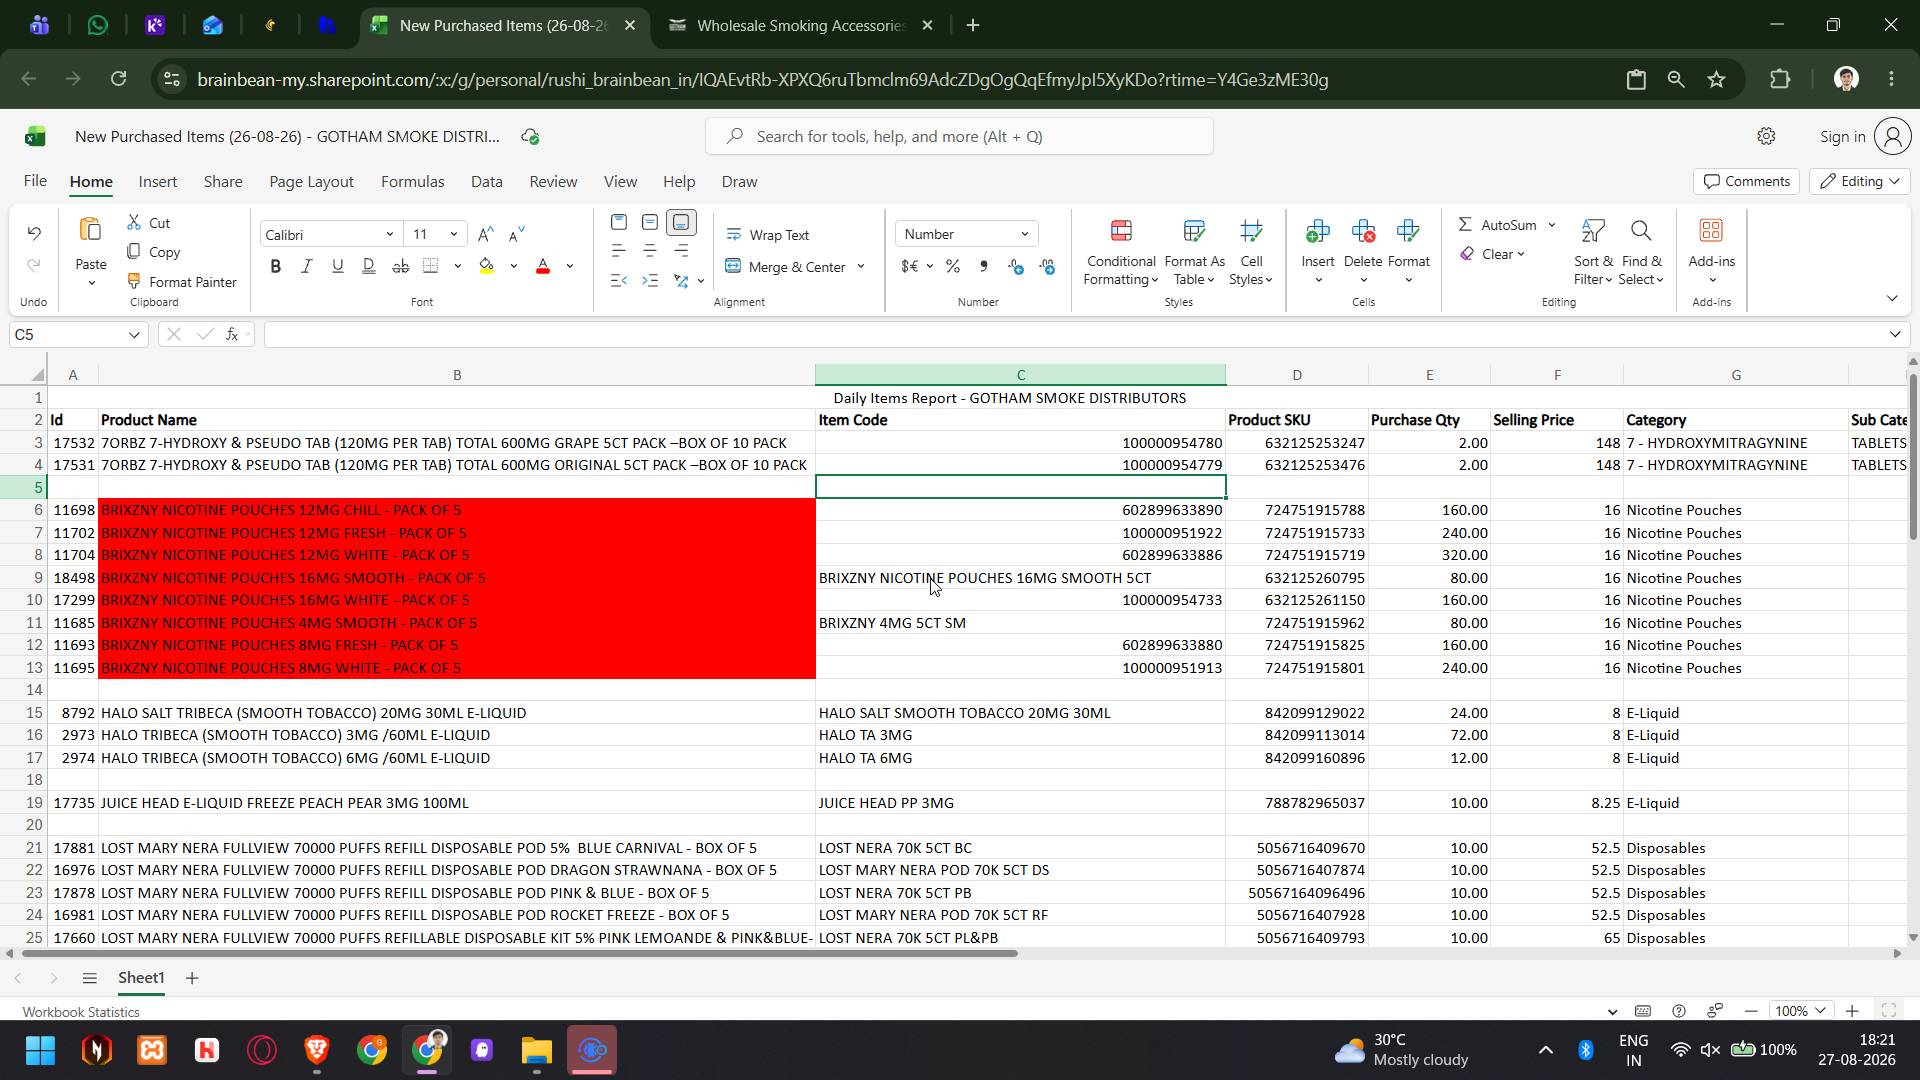Apply the red font color swatch

(543, 266)
